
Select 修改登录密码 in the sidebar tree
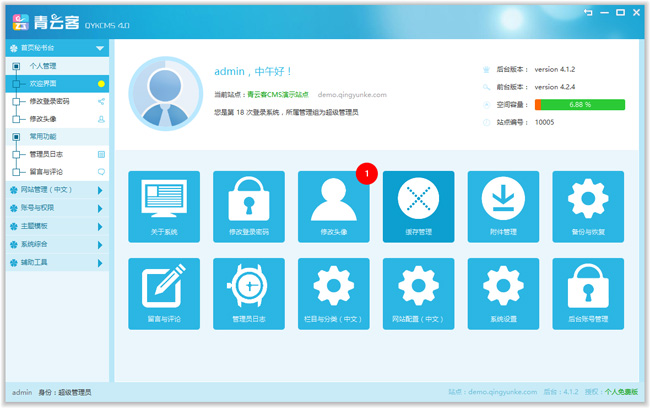(x=57, y=101)
